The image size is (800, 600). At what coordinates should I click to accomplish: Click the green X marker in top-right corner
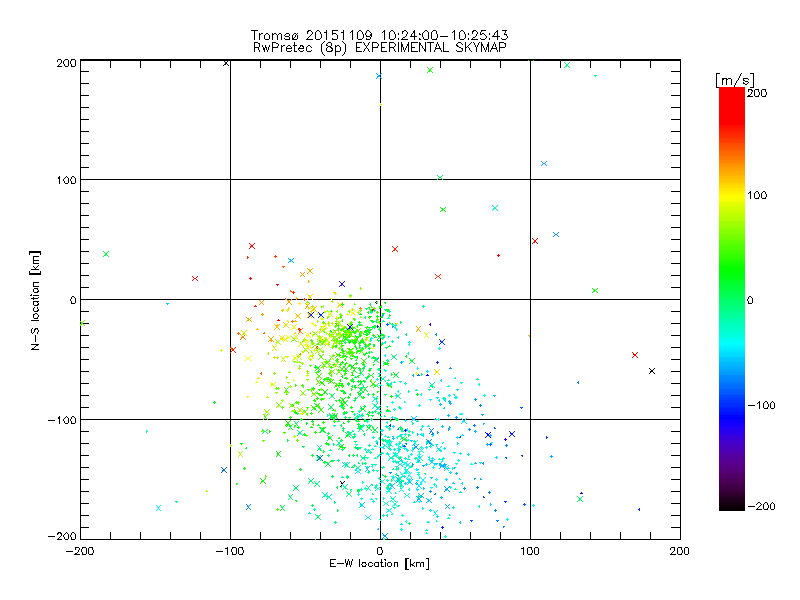(567, 65)
